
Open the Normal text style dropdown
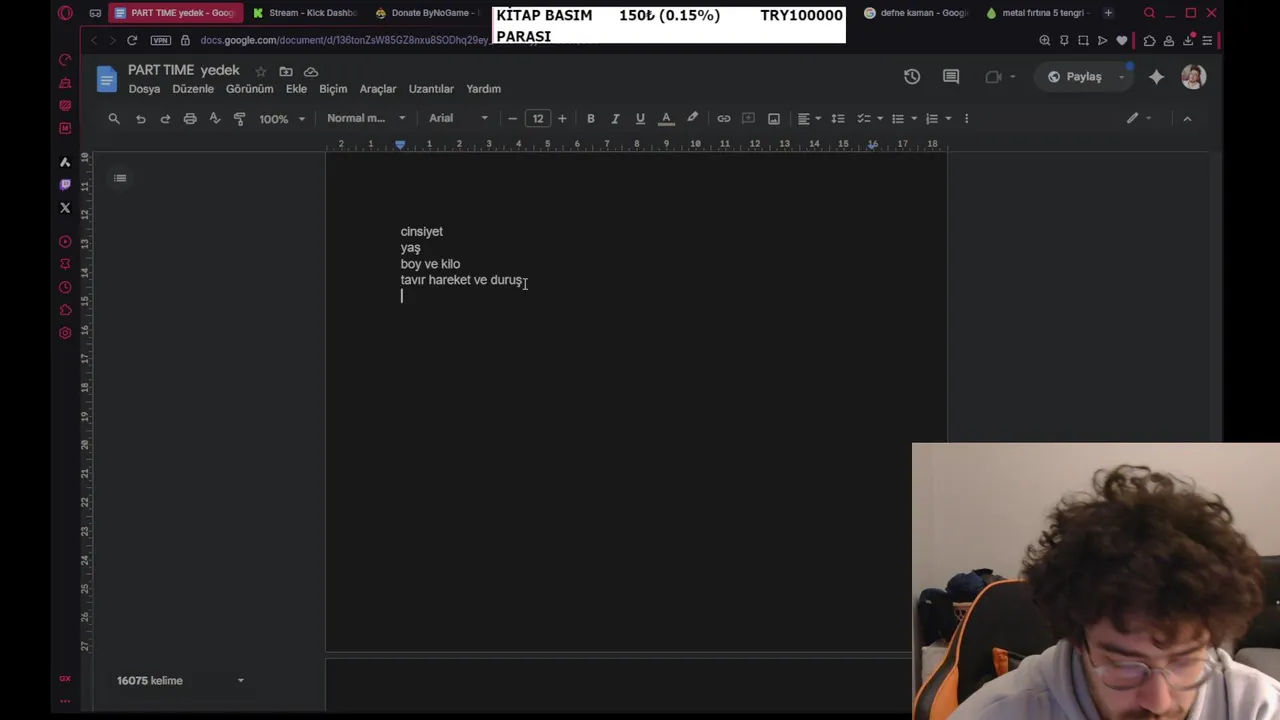(x=366, y=118)
